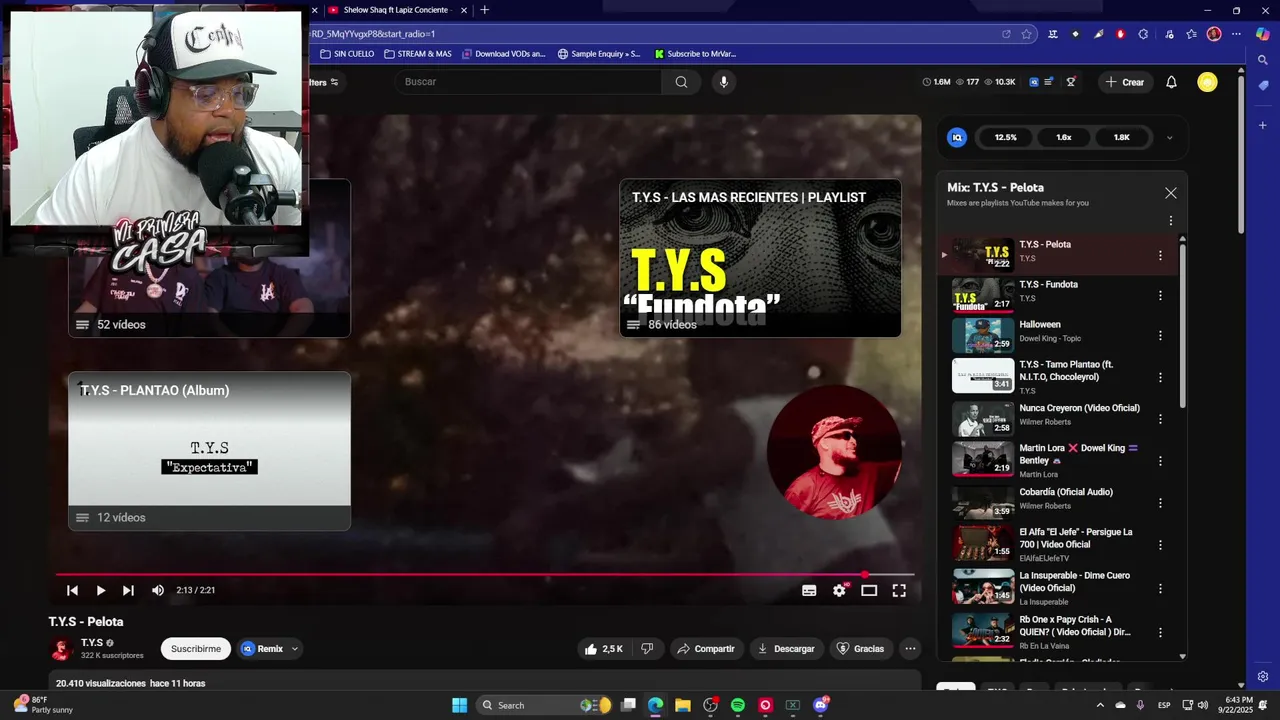Open options for Halloween by Dowel King
The image size is (1280, 720).
pos(1160,336)
